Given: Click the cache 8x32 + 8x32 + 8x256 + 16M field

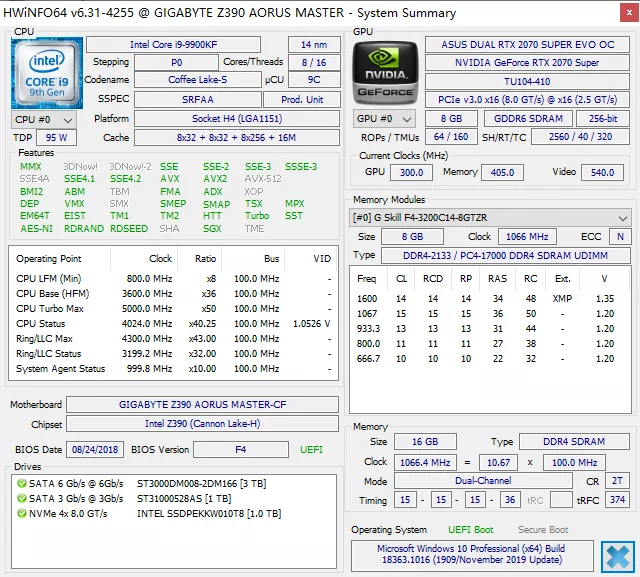Looking at the screenshot, I should tap(237, 138).
